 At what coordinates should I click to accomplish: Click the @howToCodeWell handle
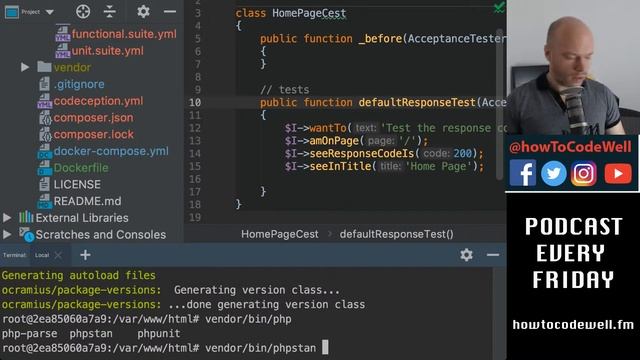[570, 147]
